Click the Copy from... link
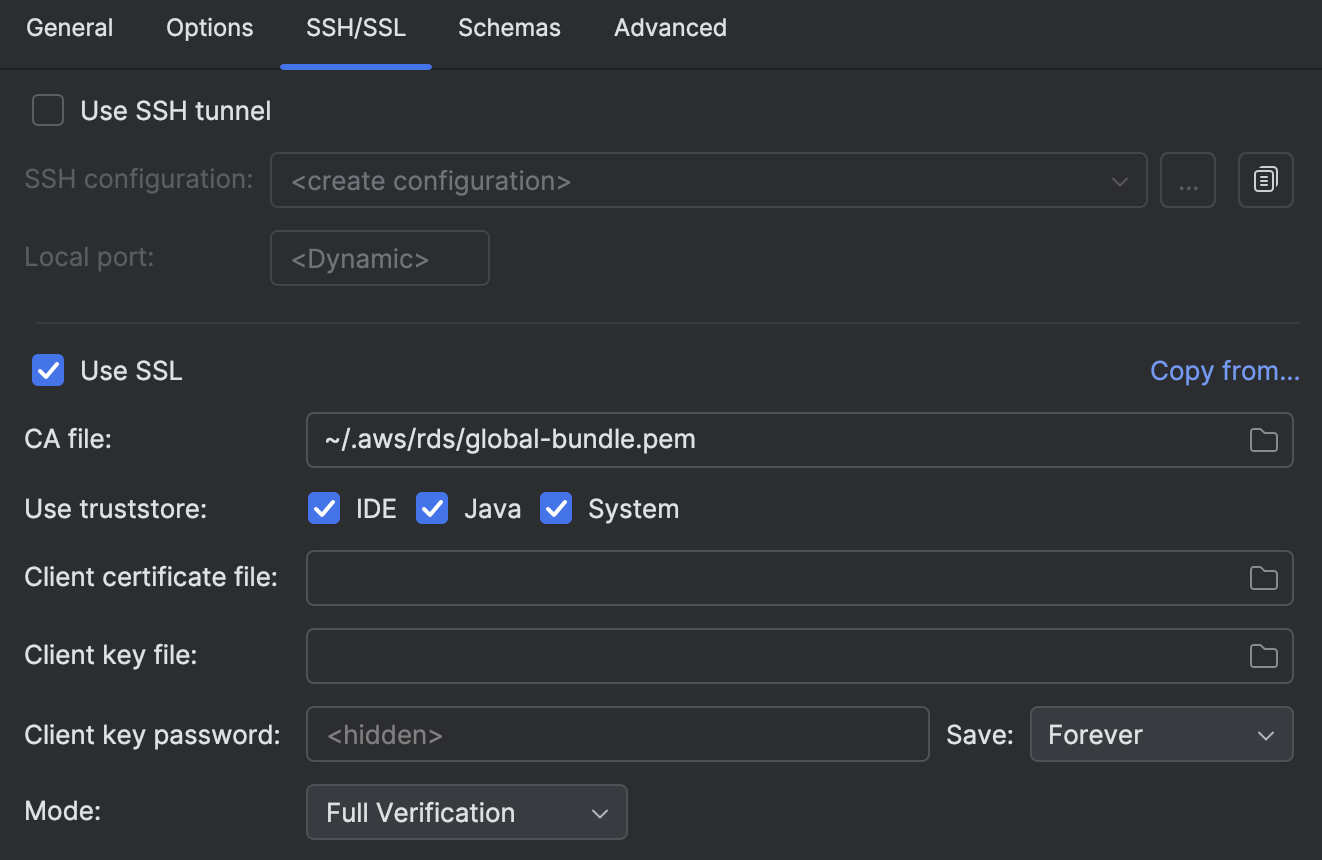 click(1225, 371)
